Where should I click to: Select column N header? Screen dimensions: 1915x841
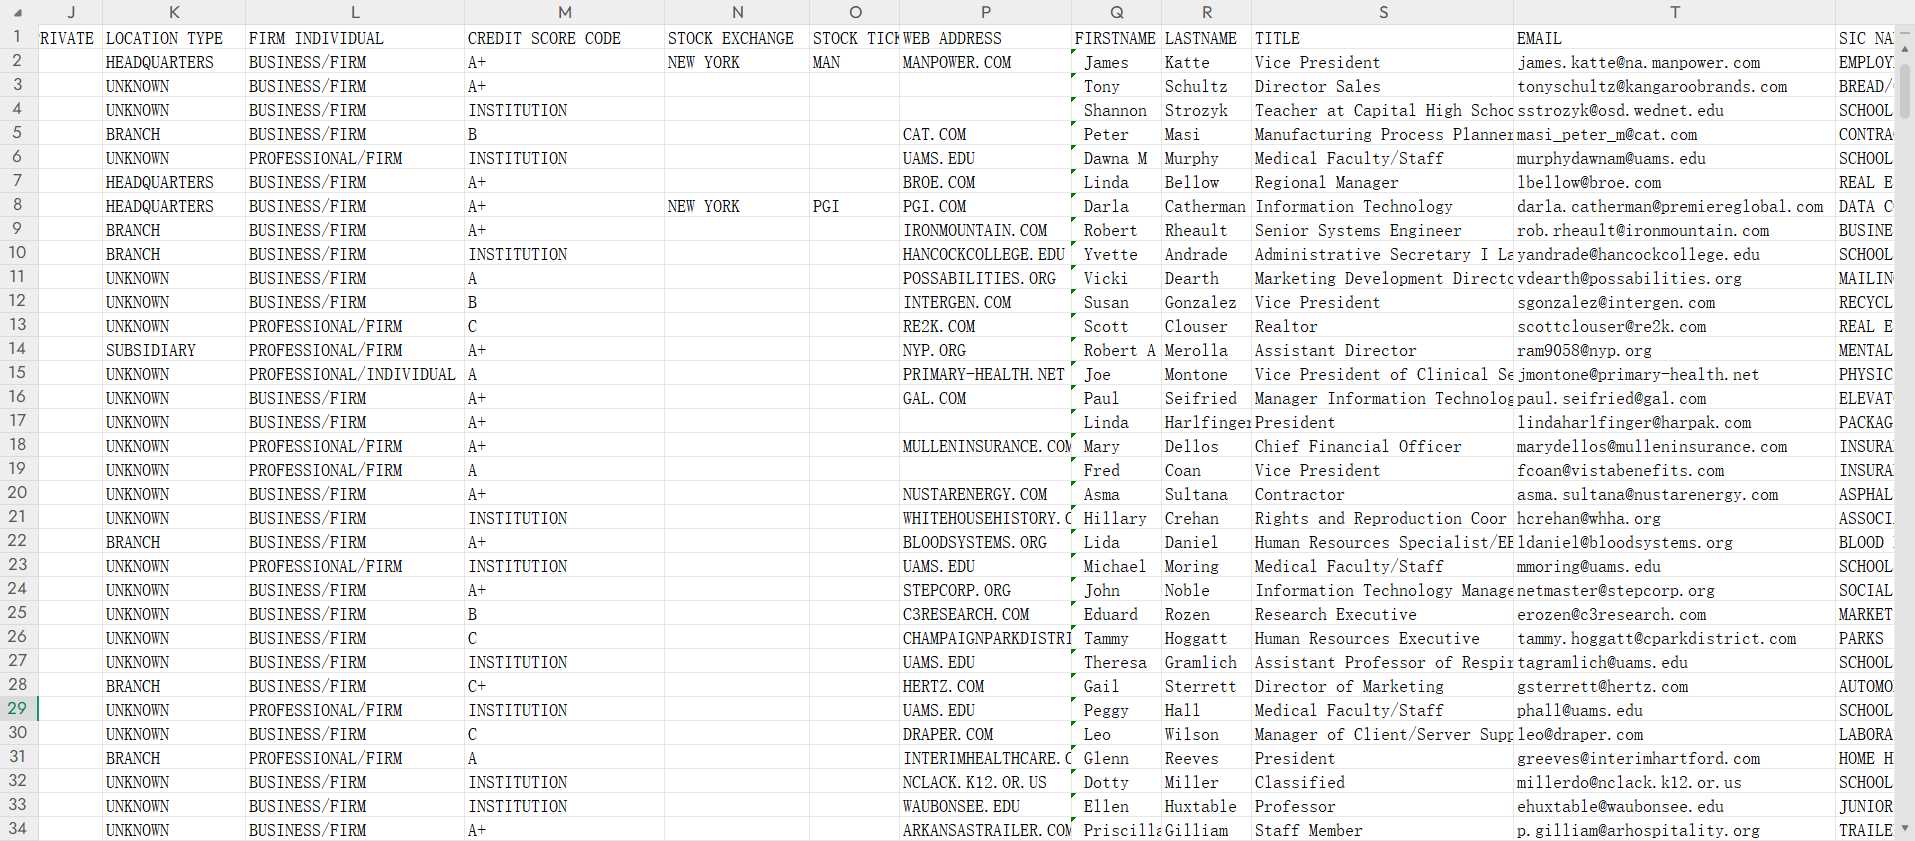pos(737,12)
